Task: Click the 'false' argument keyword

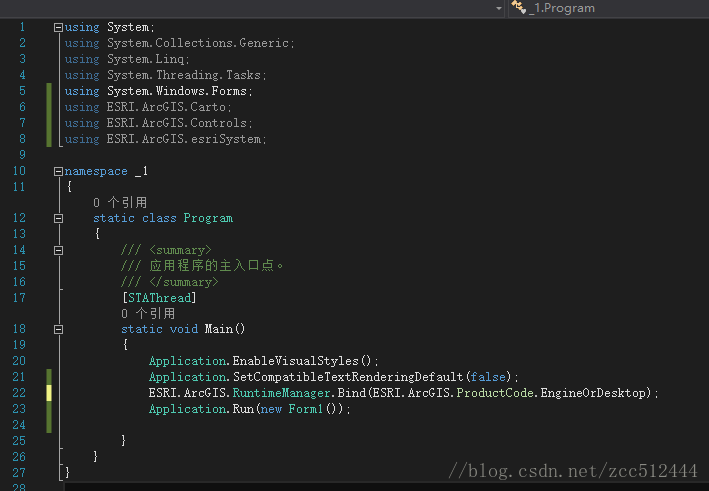Action: [x=488, y=377]
